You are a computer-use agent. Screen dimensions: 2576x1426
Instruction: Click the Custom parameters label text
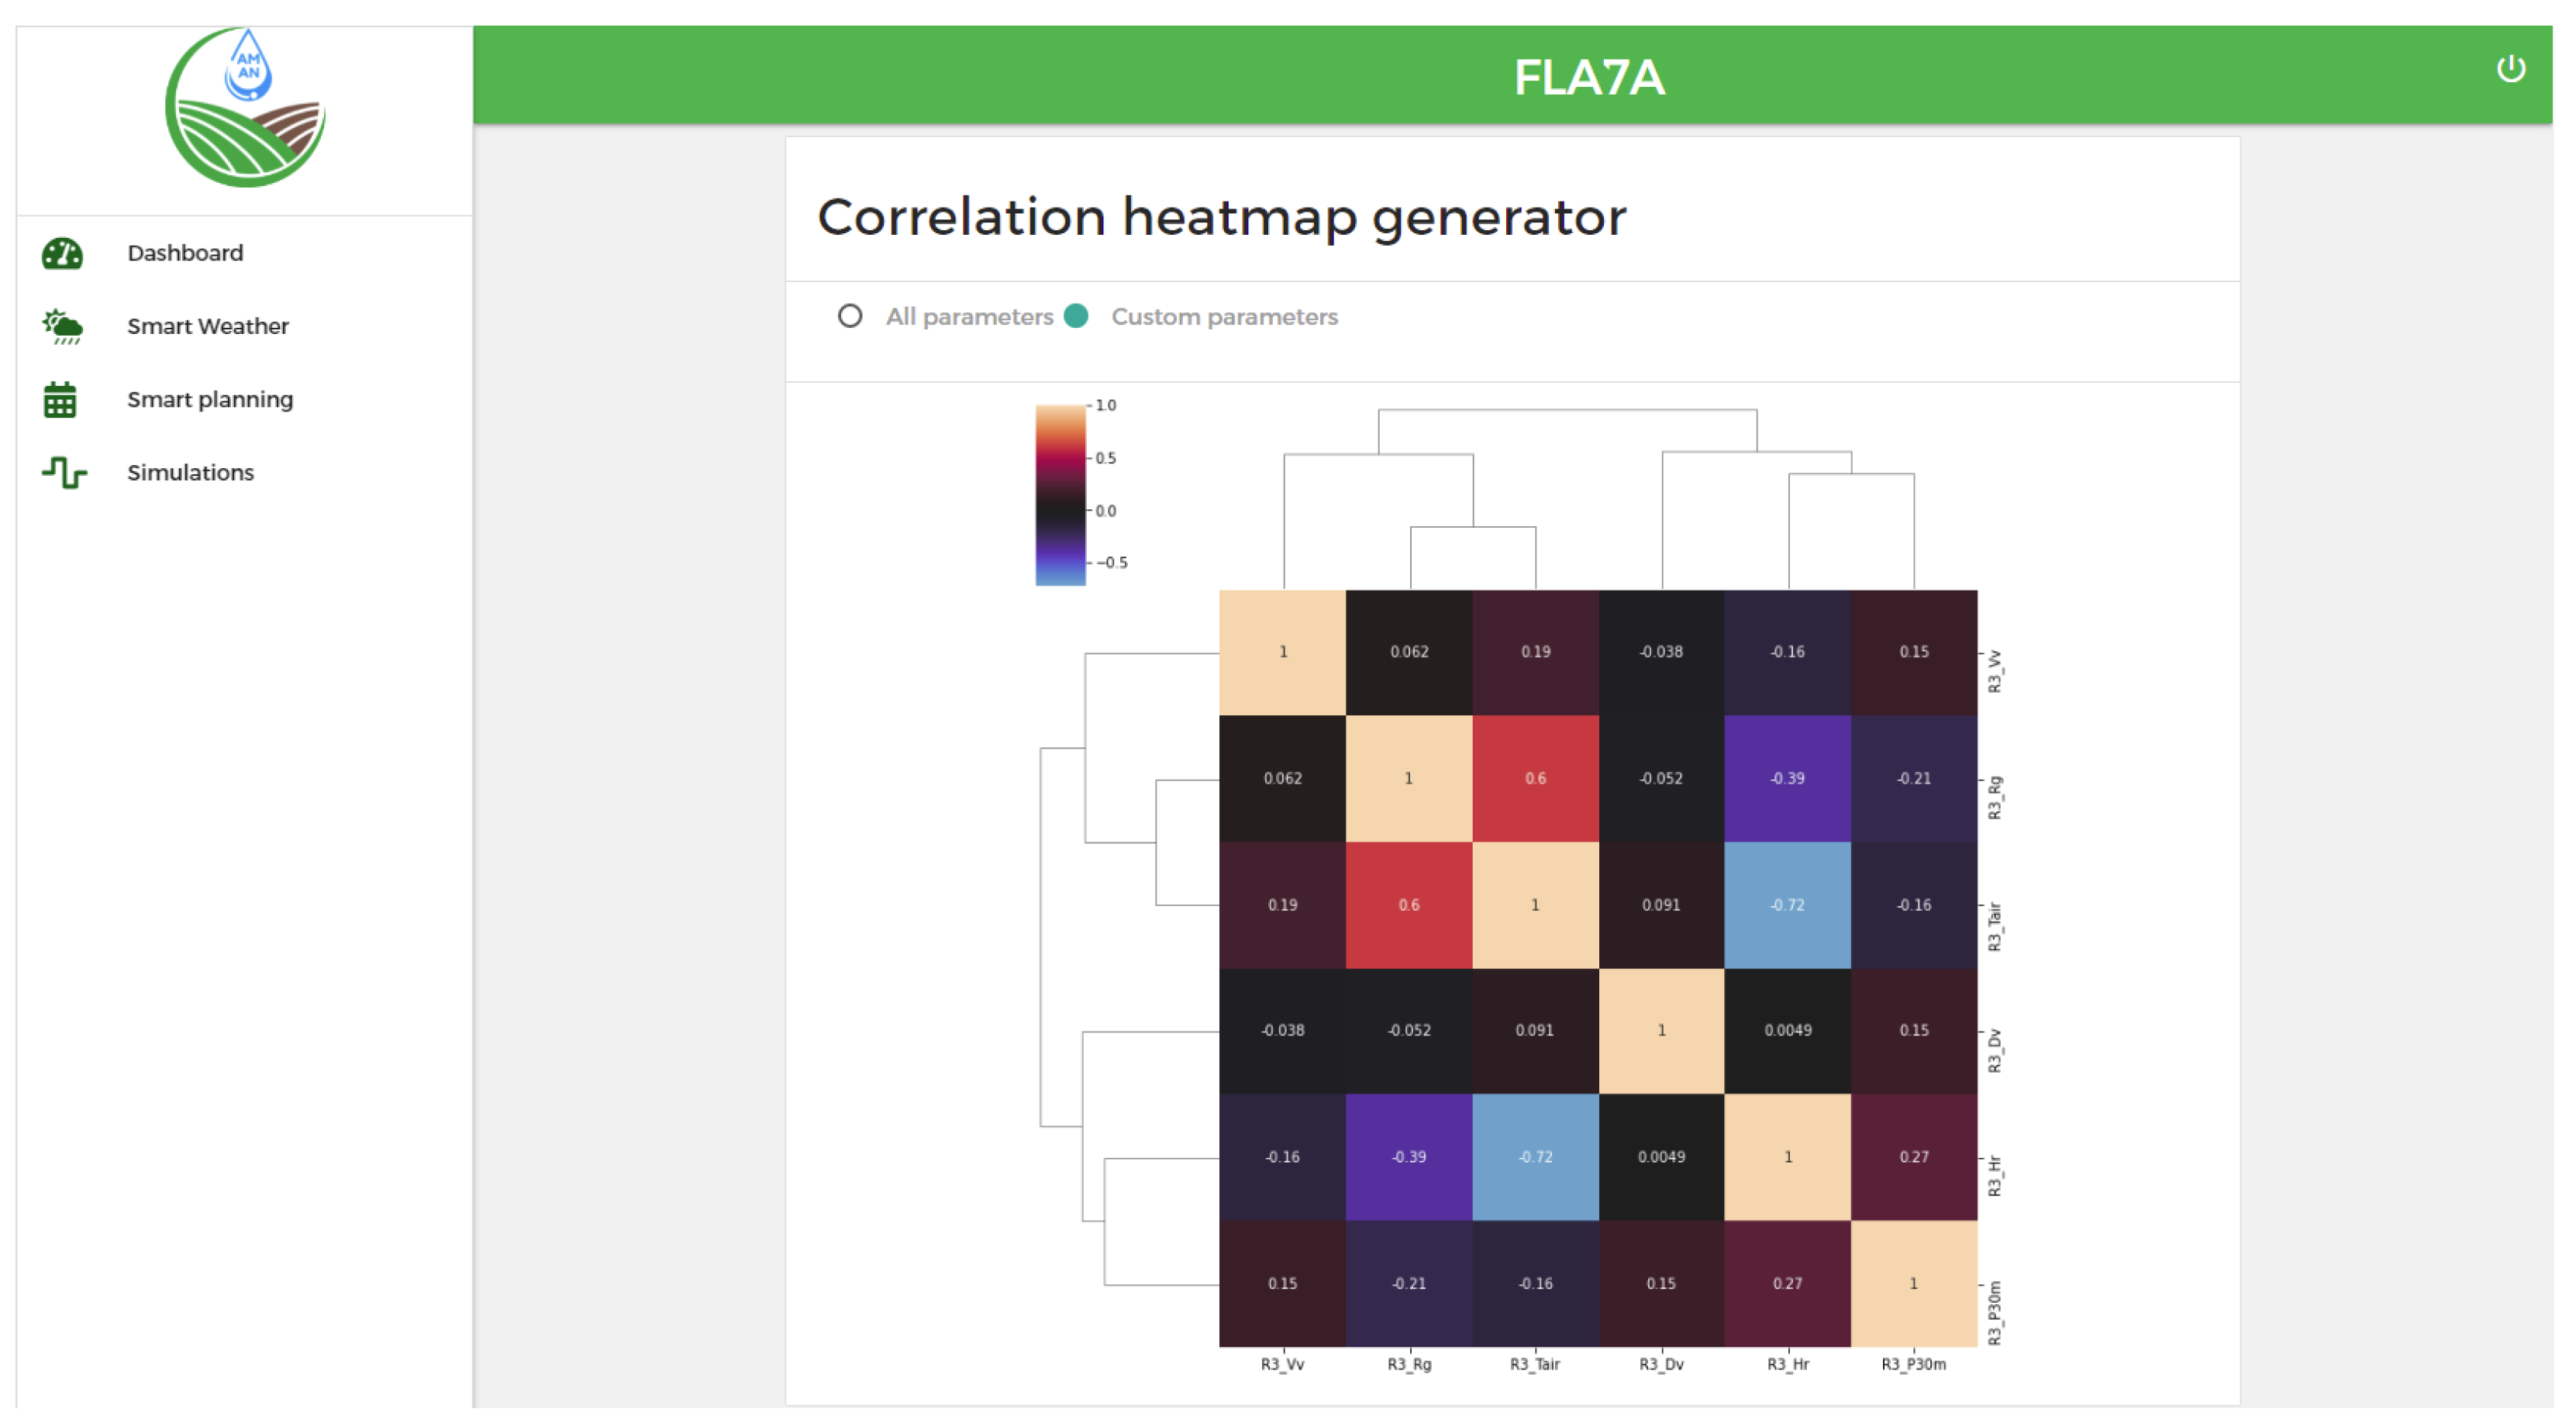coord(1224,317)
